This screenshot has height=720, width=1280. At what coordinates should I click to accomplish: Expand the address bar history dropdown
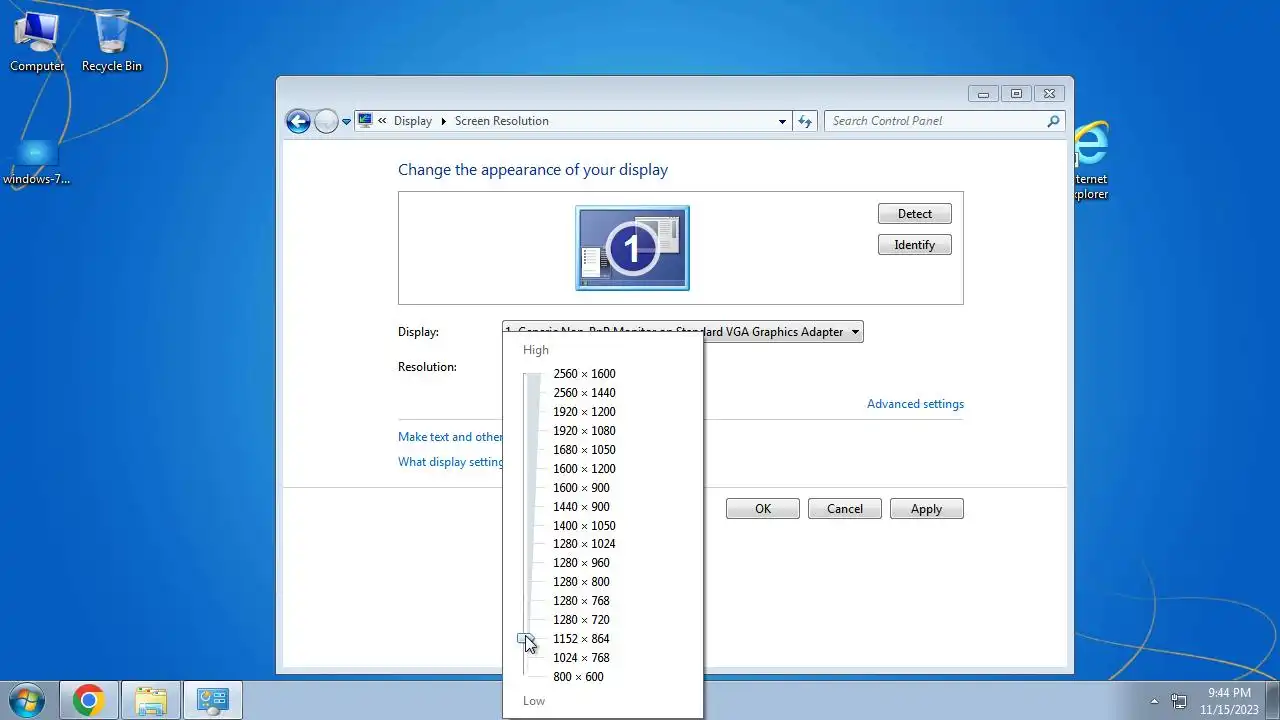[782, 121]
